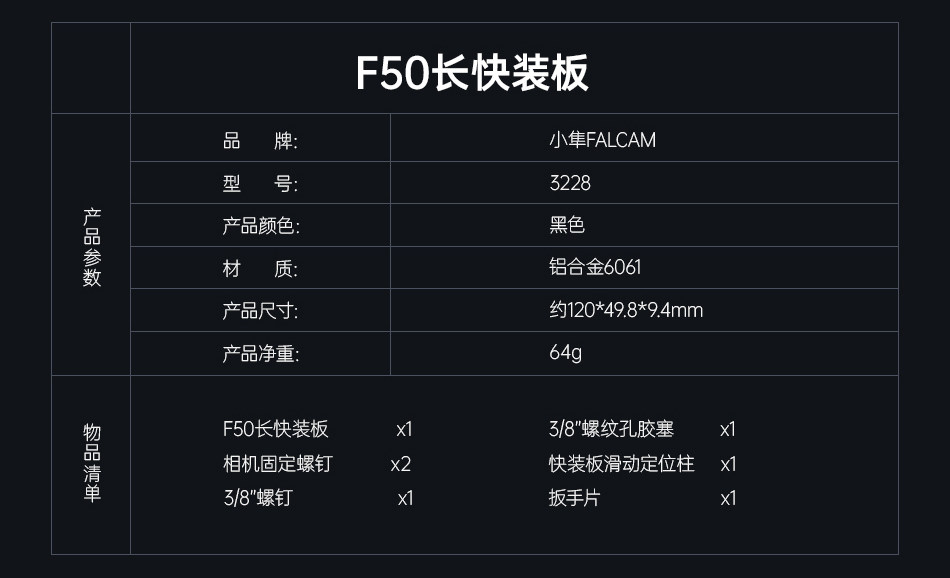The width and height of the screenshot is (950, 578).
Task: Select the model number 3228
Action: 569,184
